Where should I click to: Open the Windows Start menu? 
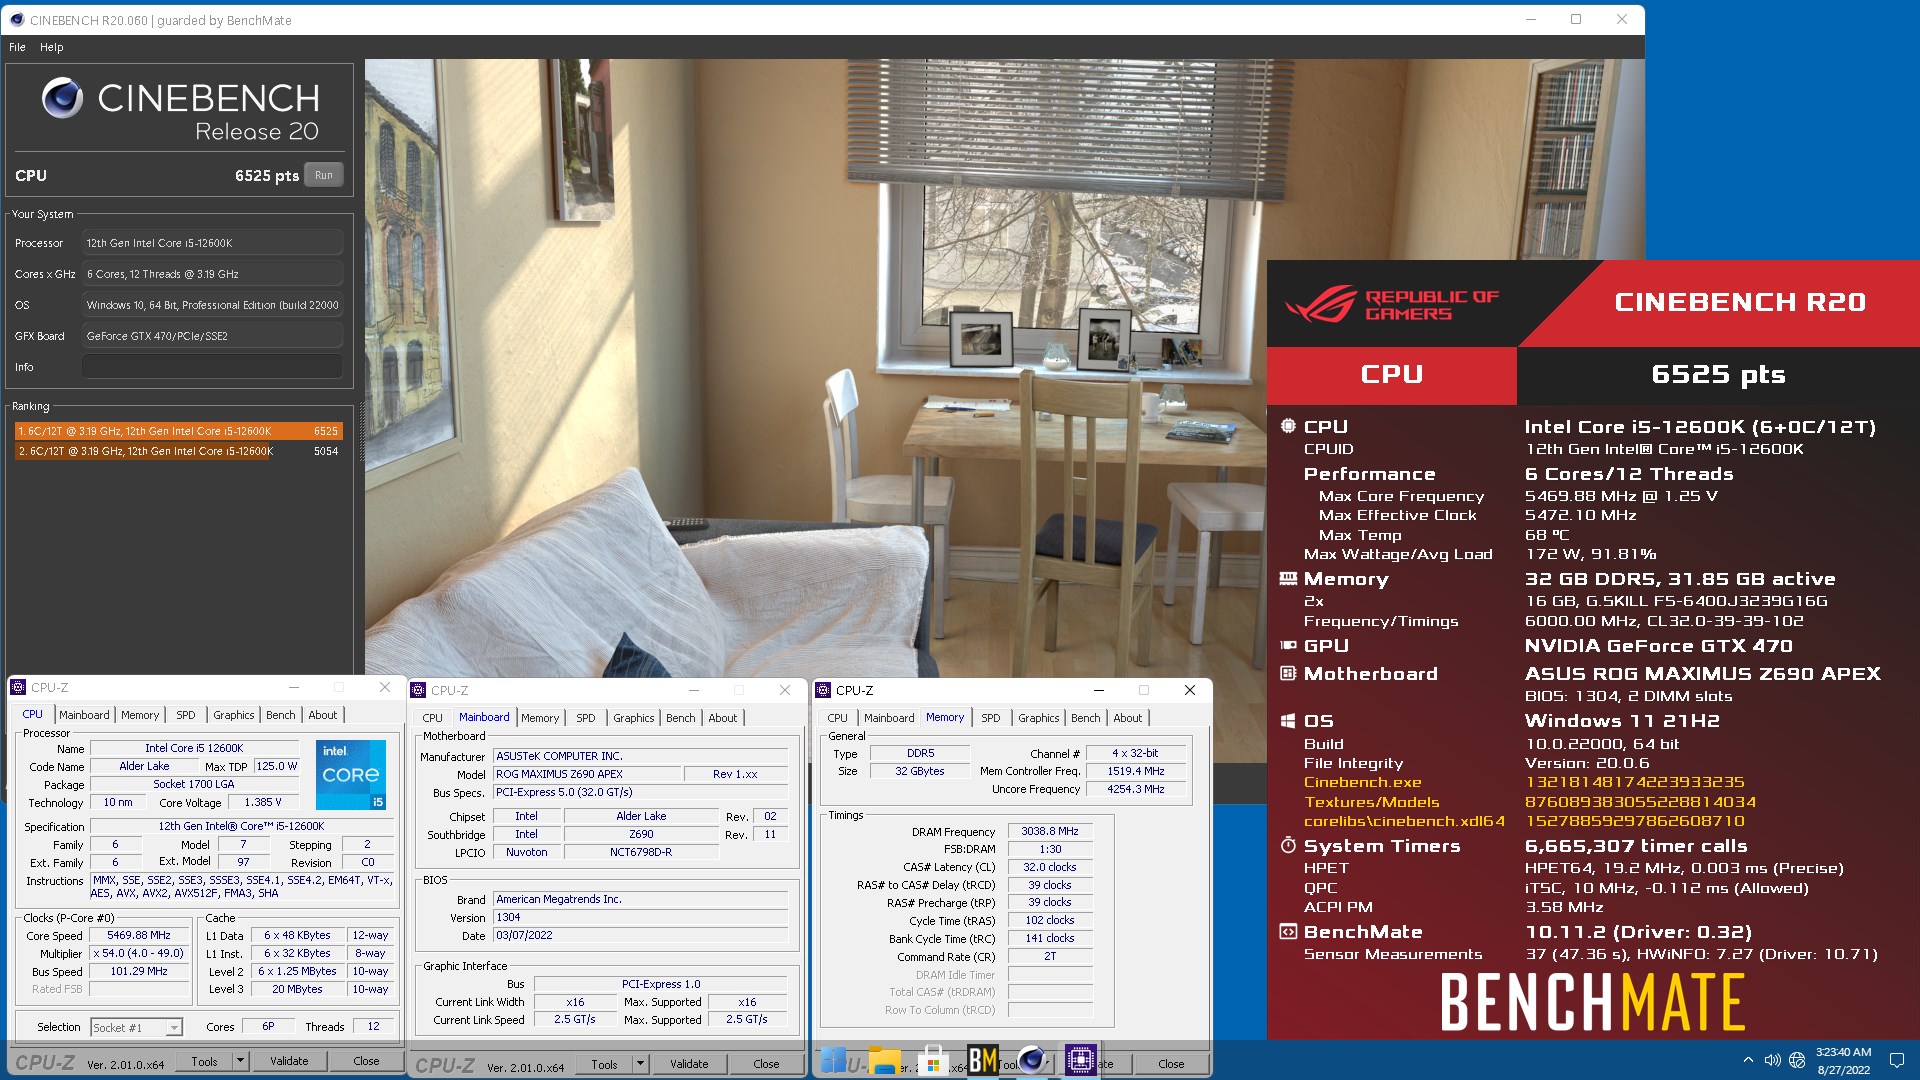click(x=834, y=1060)
